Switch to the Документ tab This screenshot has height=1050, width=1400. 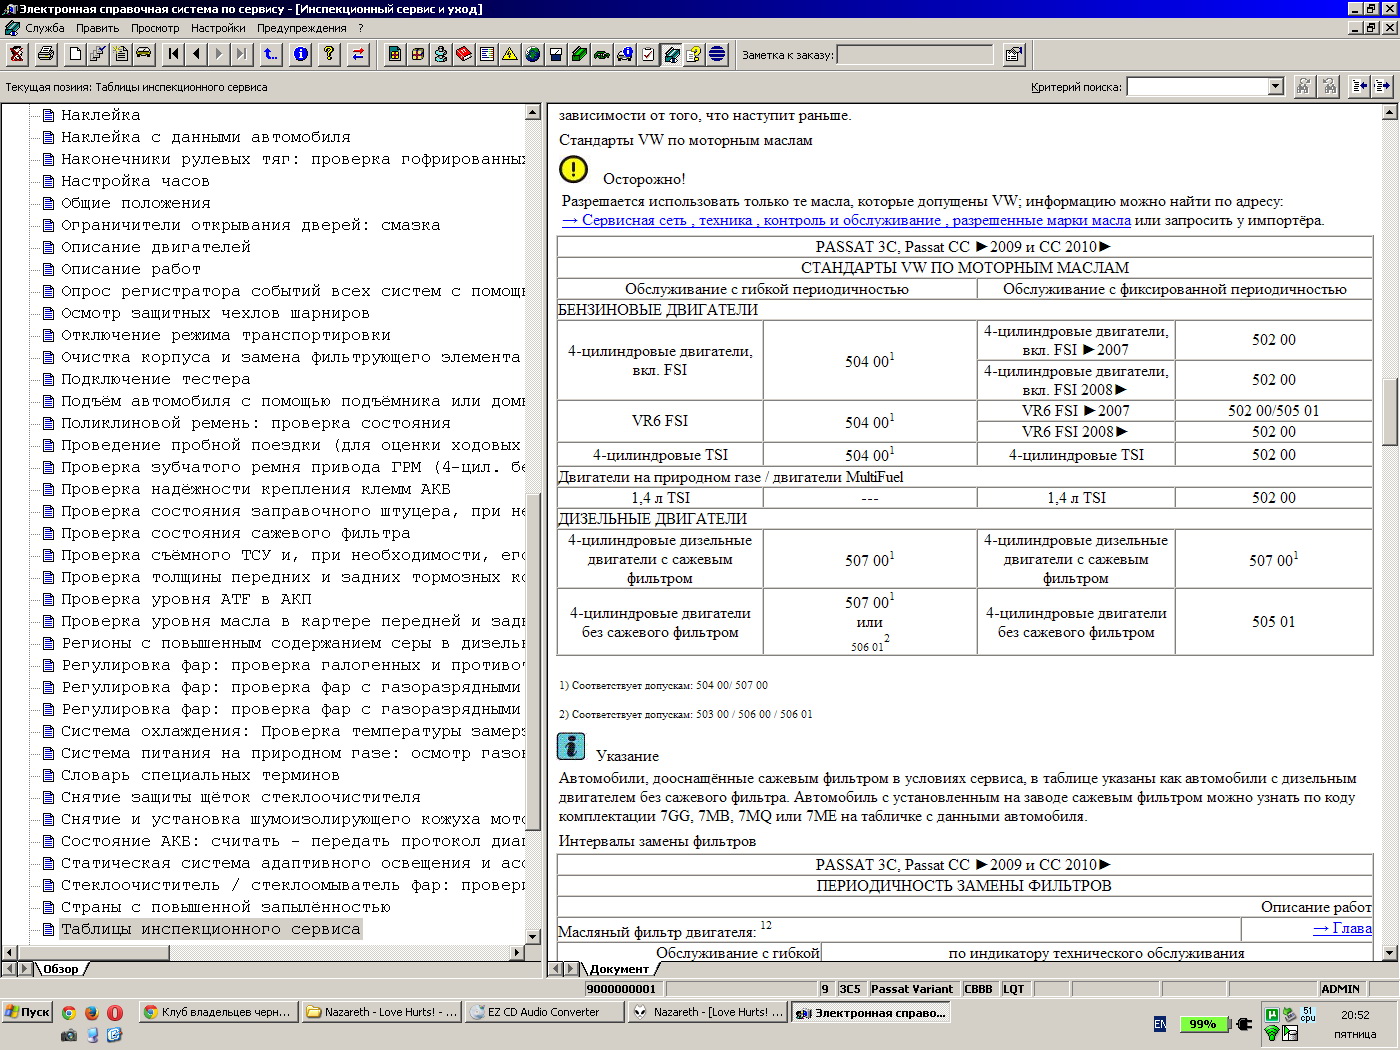619,969
